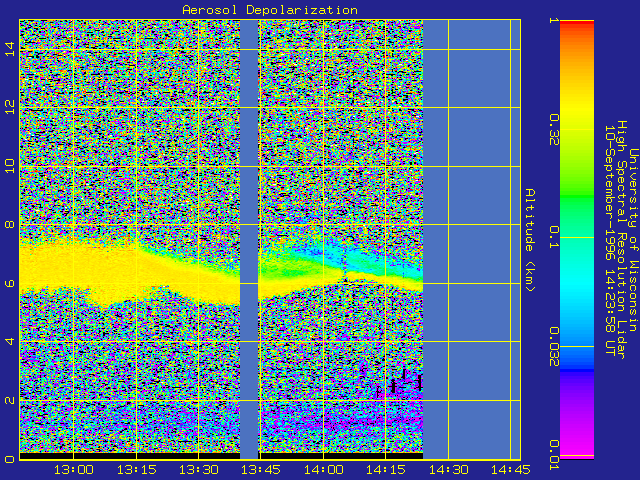Click the 14:30 time axis label

[x=449, y=470]
